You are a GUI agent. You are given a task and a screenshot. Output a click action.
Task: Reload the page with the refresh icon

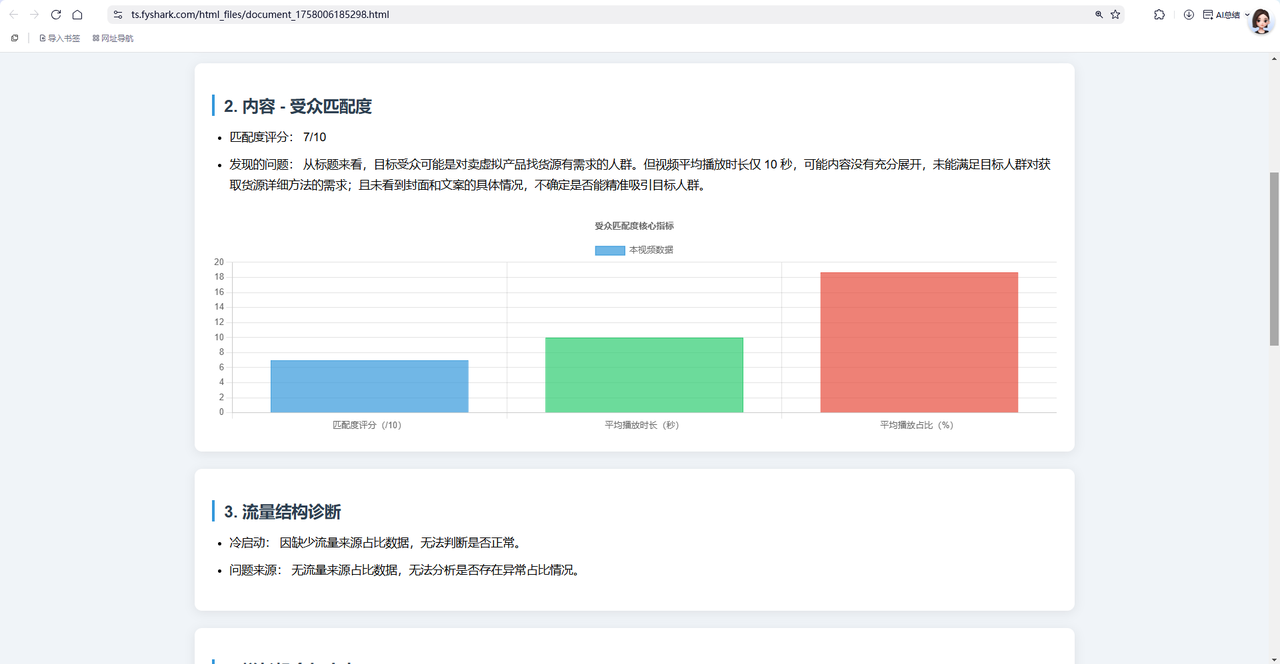[x=56, y=15]
